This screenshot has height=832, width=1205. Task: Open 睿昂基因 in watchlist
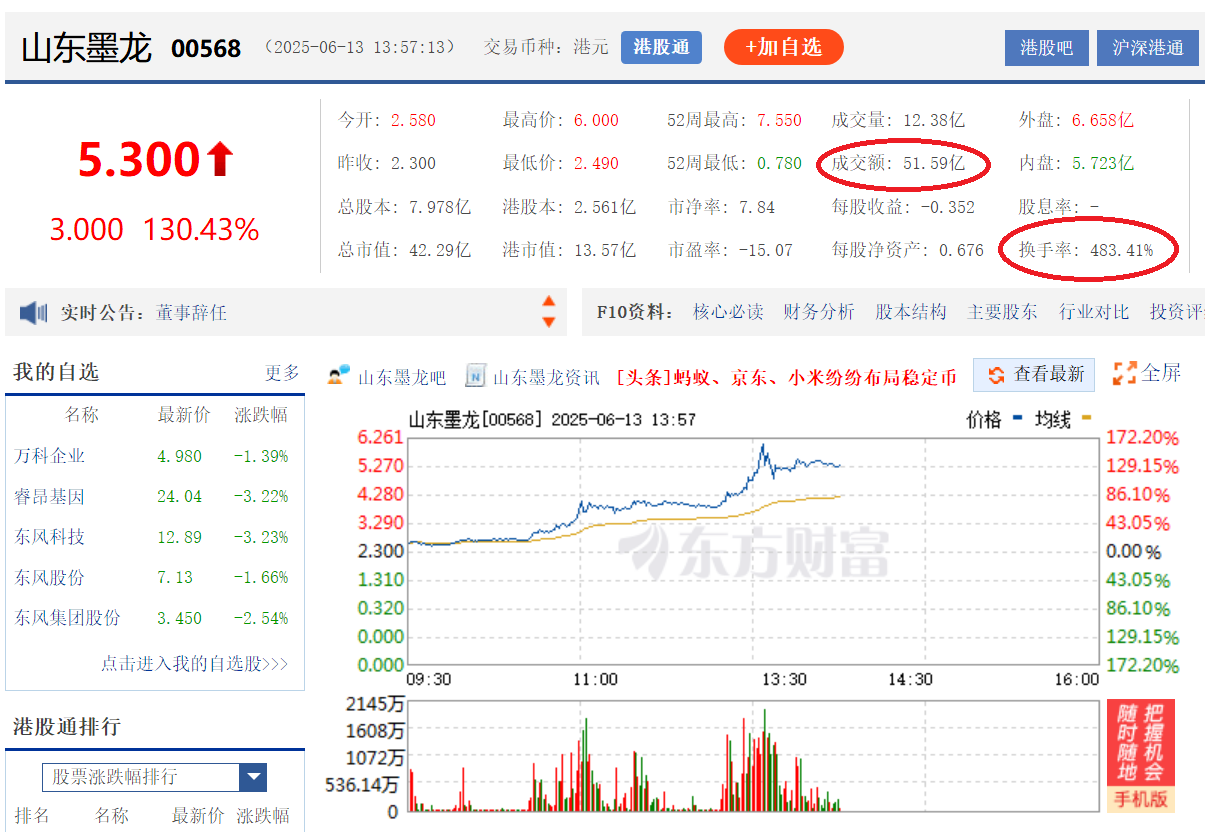[50, 496]
